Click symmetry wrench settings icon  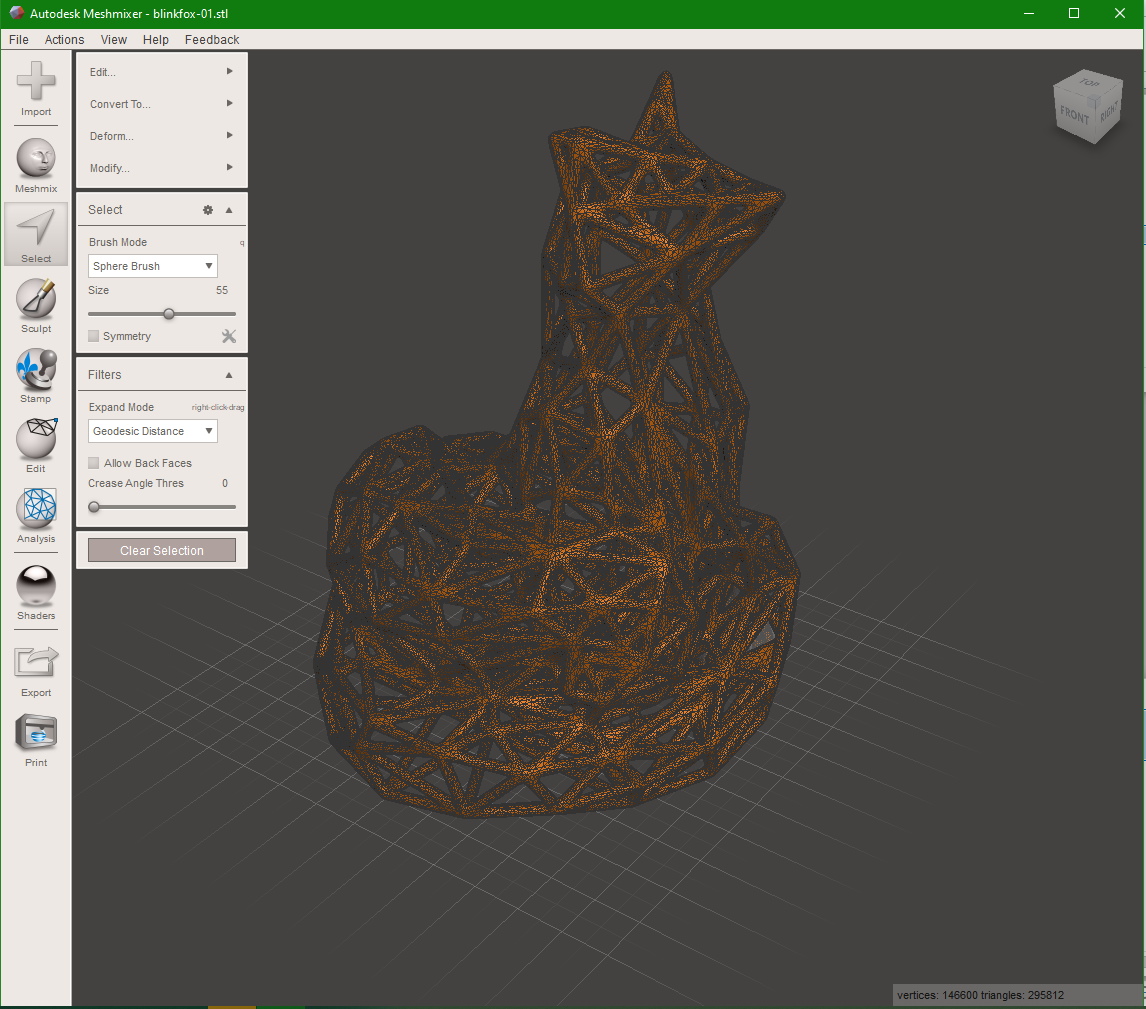click(229, 336)
